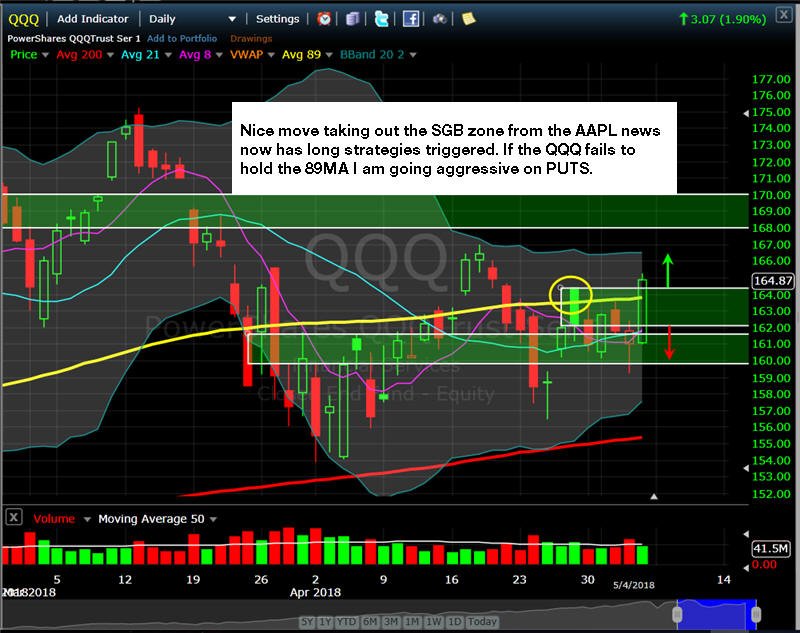Click the 3.07 (1.90%) price change
Image resolution: width=800 pixels, height=633 pixels.
coord(722,19)
